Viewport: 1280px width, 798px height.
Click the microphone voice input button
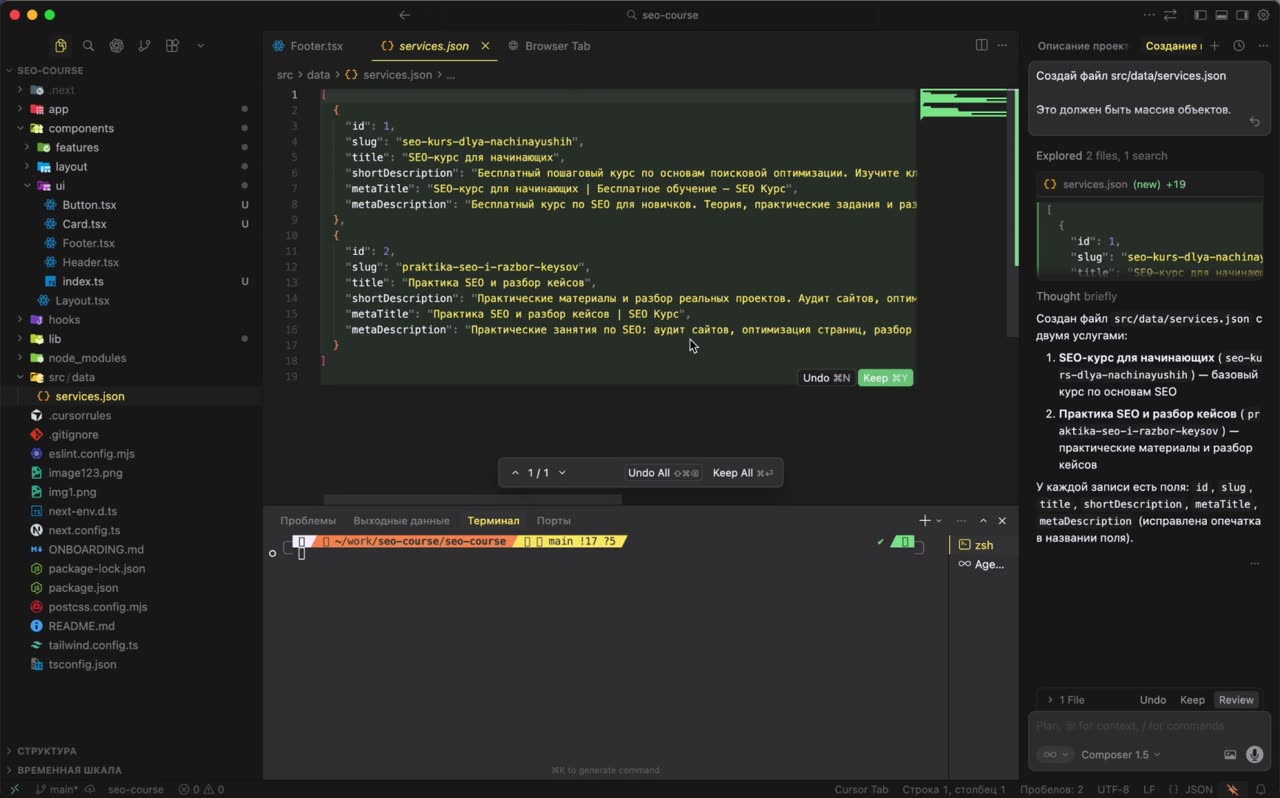pyautogui.click(x=1254, y=754)
